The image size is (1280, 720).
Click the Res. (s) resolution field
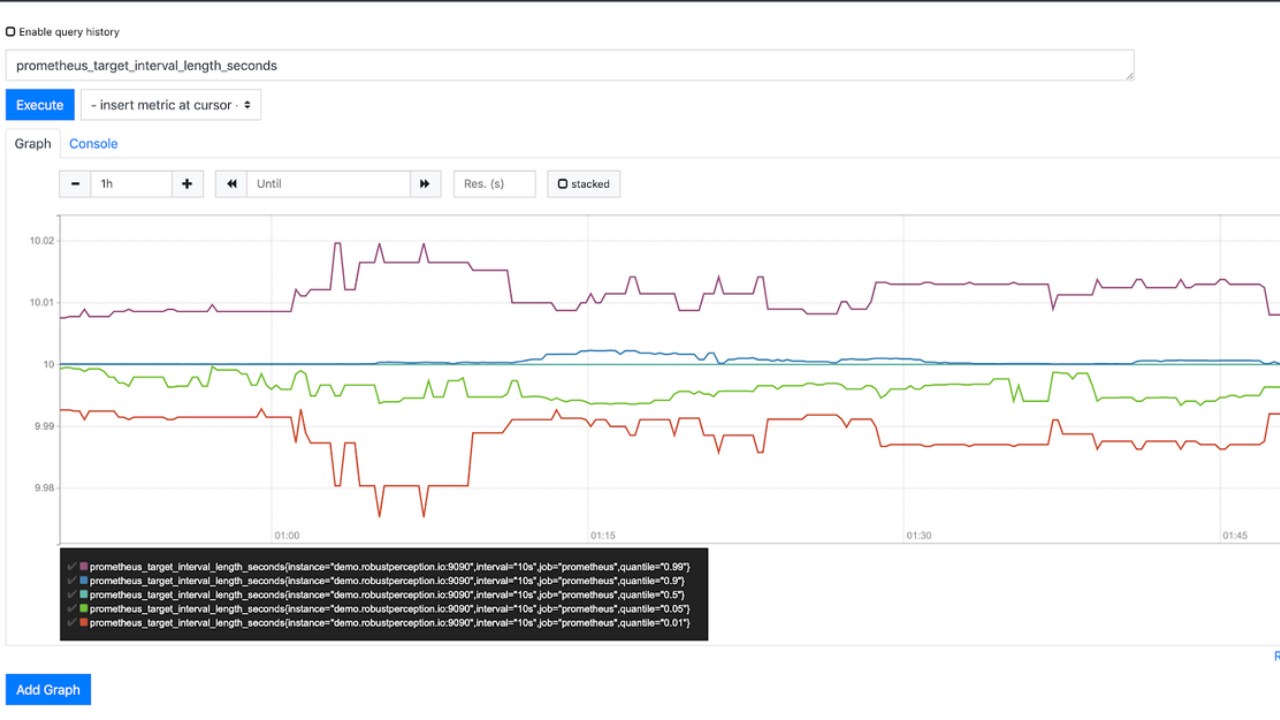[494, 184]
